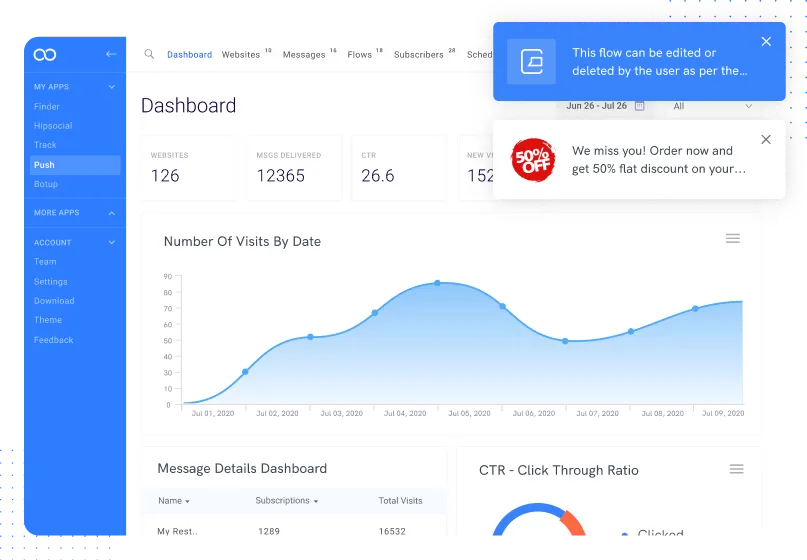The height and width of the screenshot is (560, 807).
Task: Open the CTR chart hamburger menu
Action: tap(737, 469)
